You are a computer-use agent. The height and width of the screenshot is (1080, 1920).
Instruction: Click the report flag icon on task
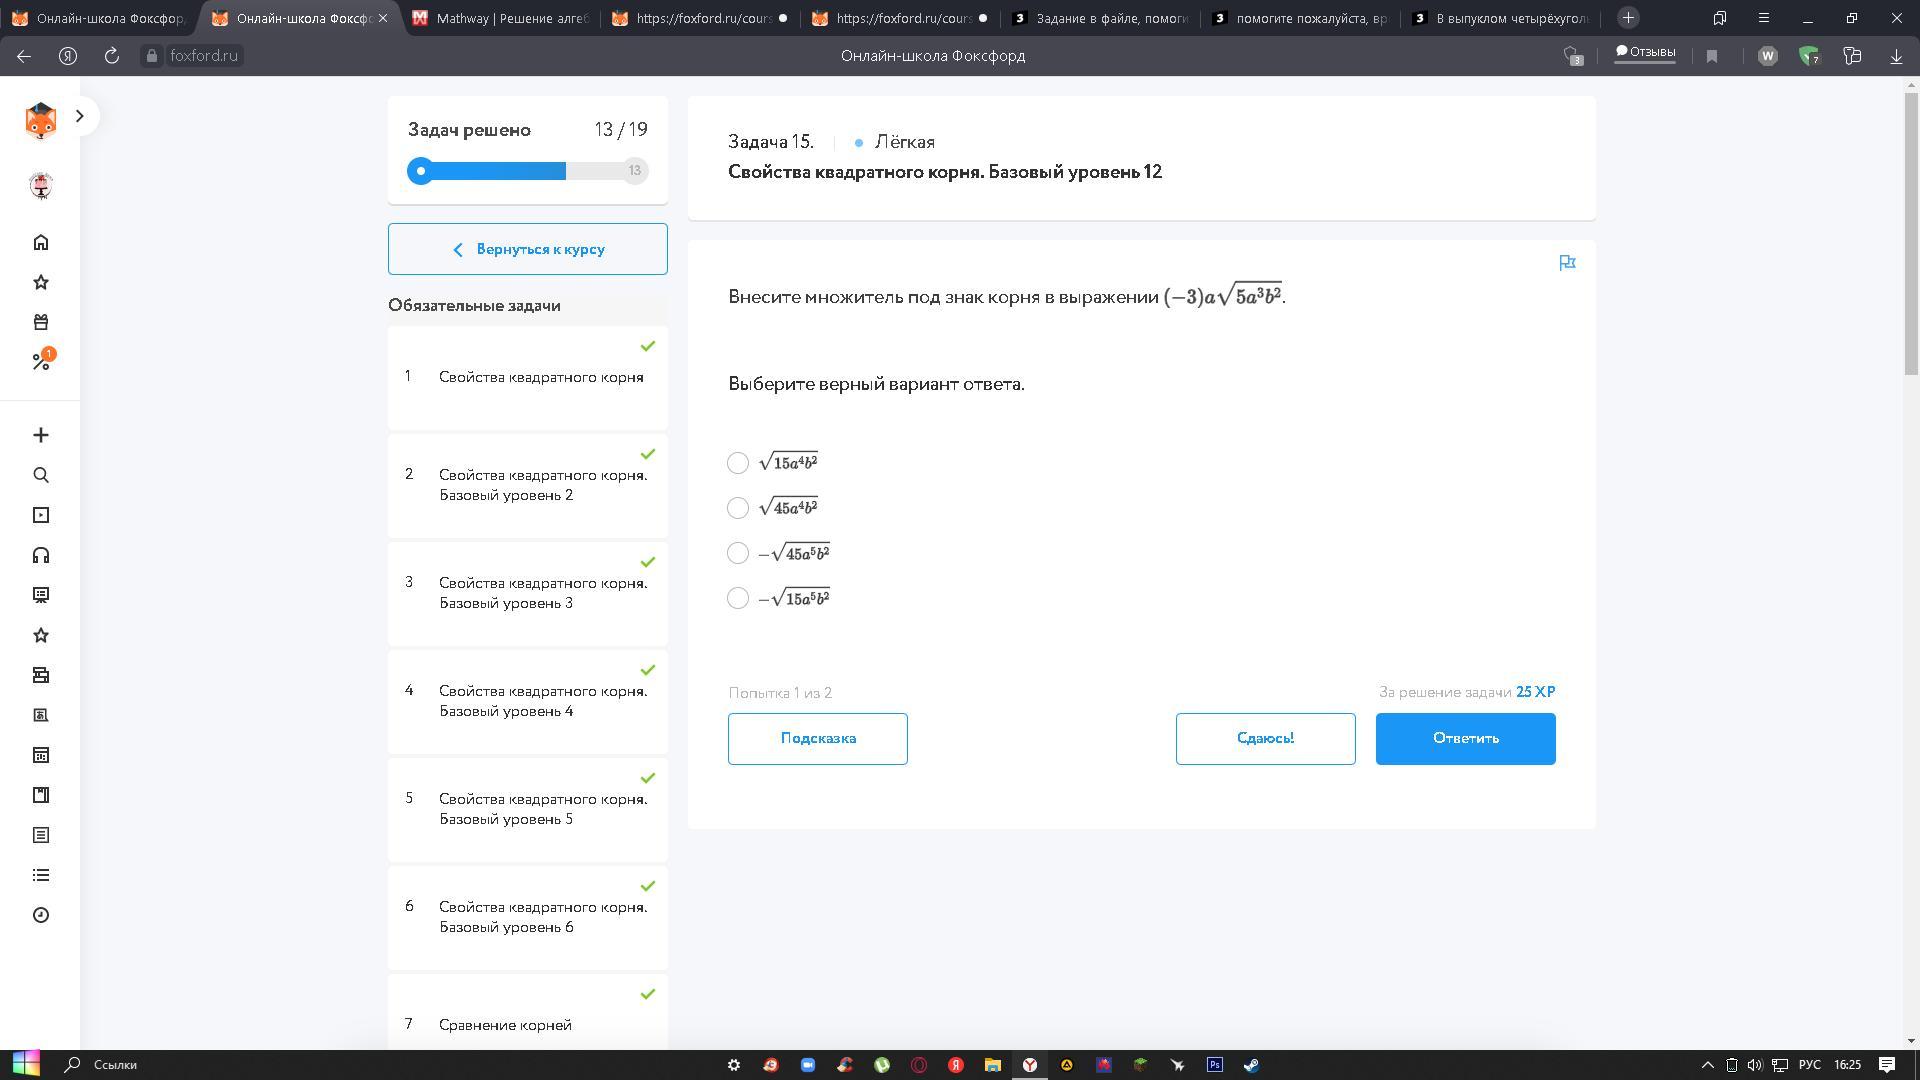click(1567, 263)
